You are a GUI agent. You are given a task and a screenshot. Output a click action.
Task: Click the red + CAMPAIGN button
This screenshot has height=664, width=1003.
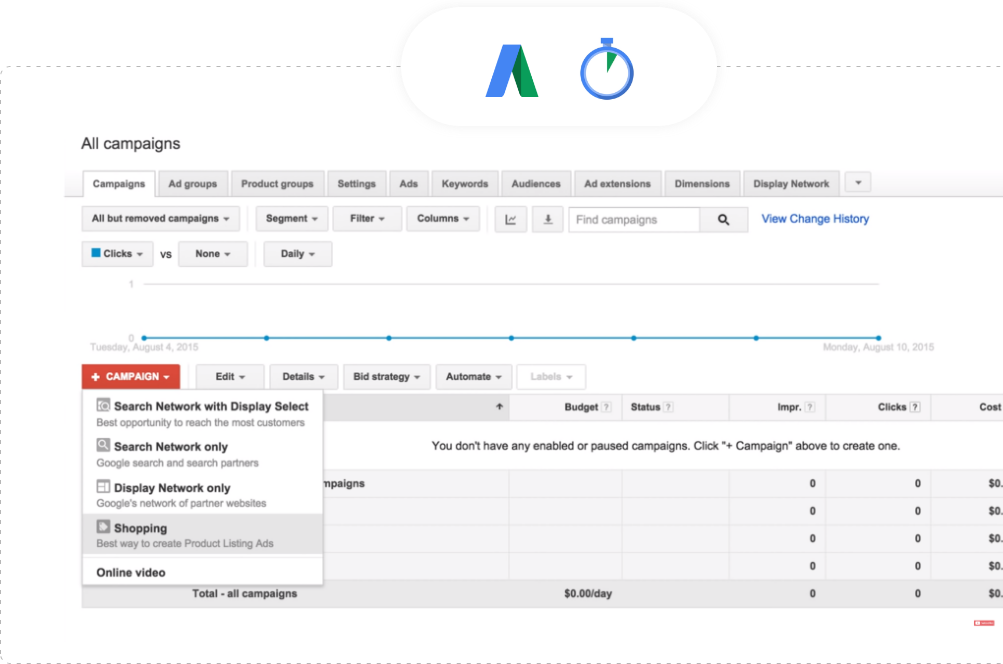point(131,377)
